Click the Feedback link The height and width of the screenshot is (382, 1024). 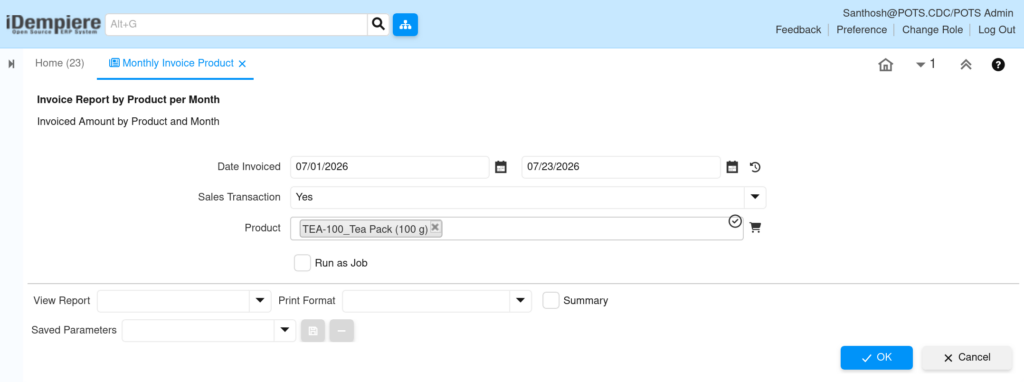pos(798,29)
